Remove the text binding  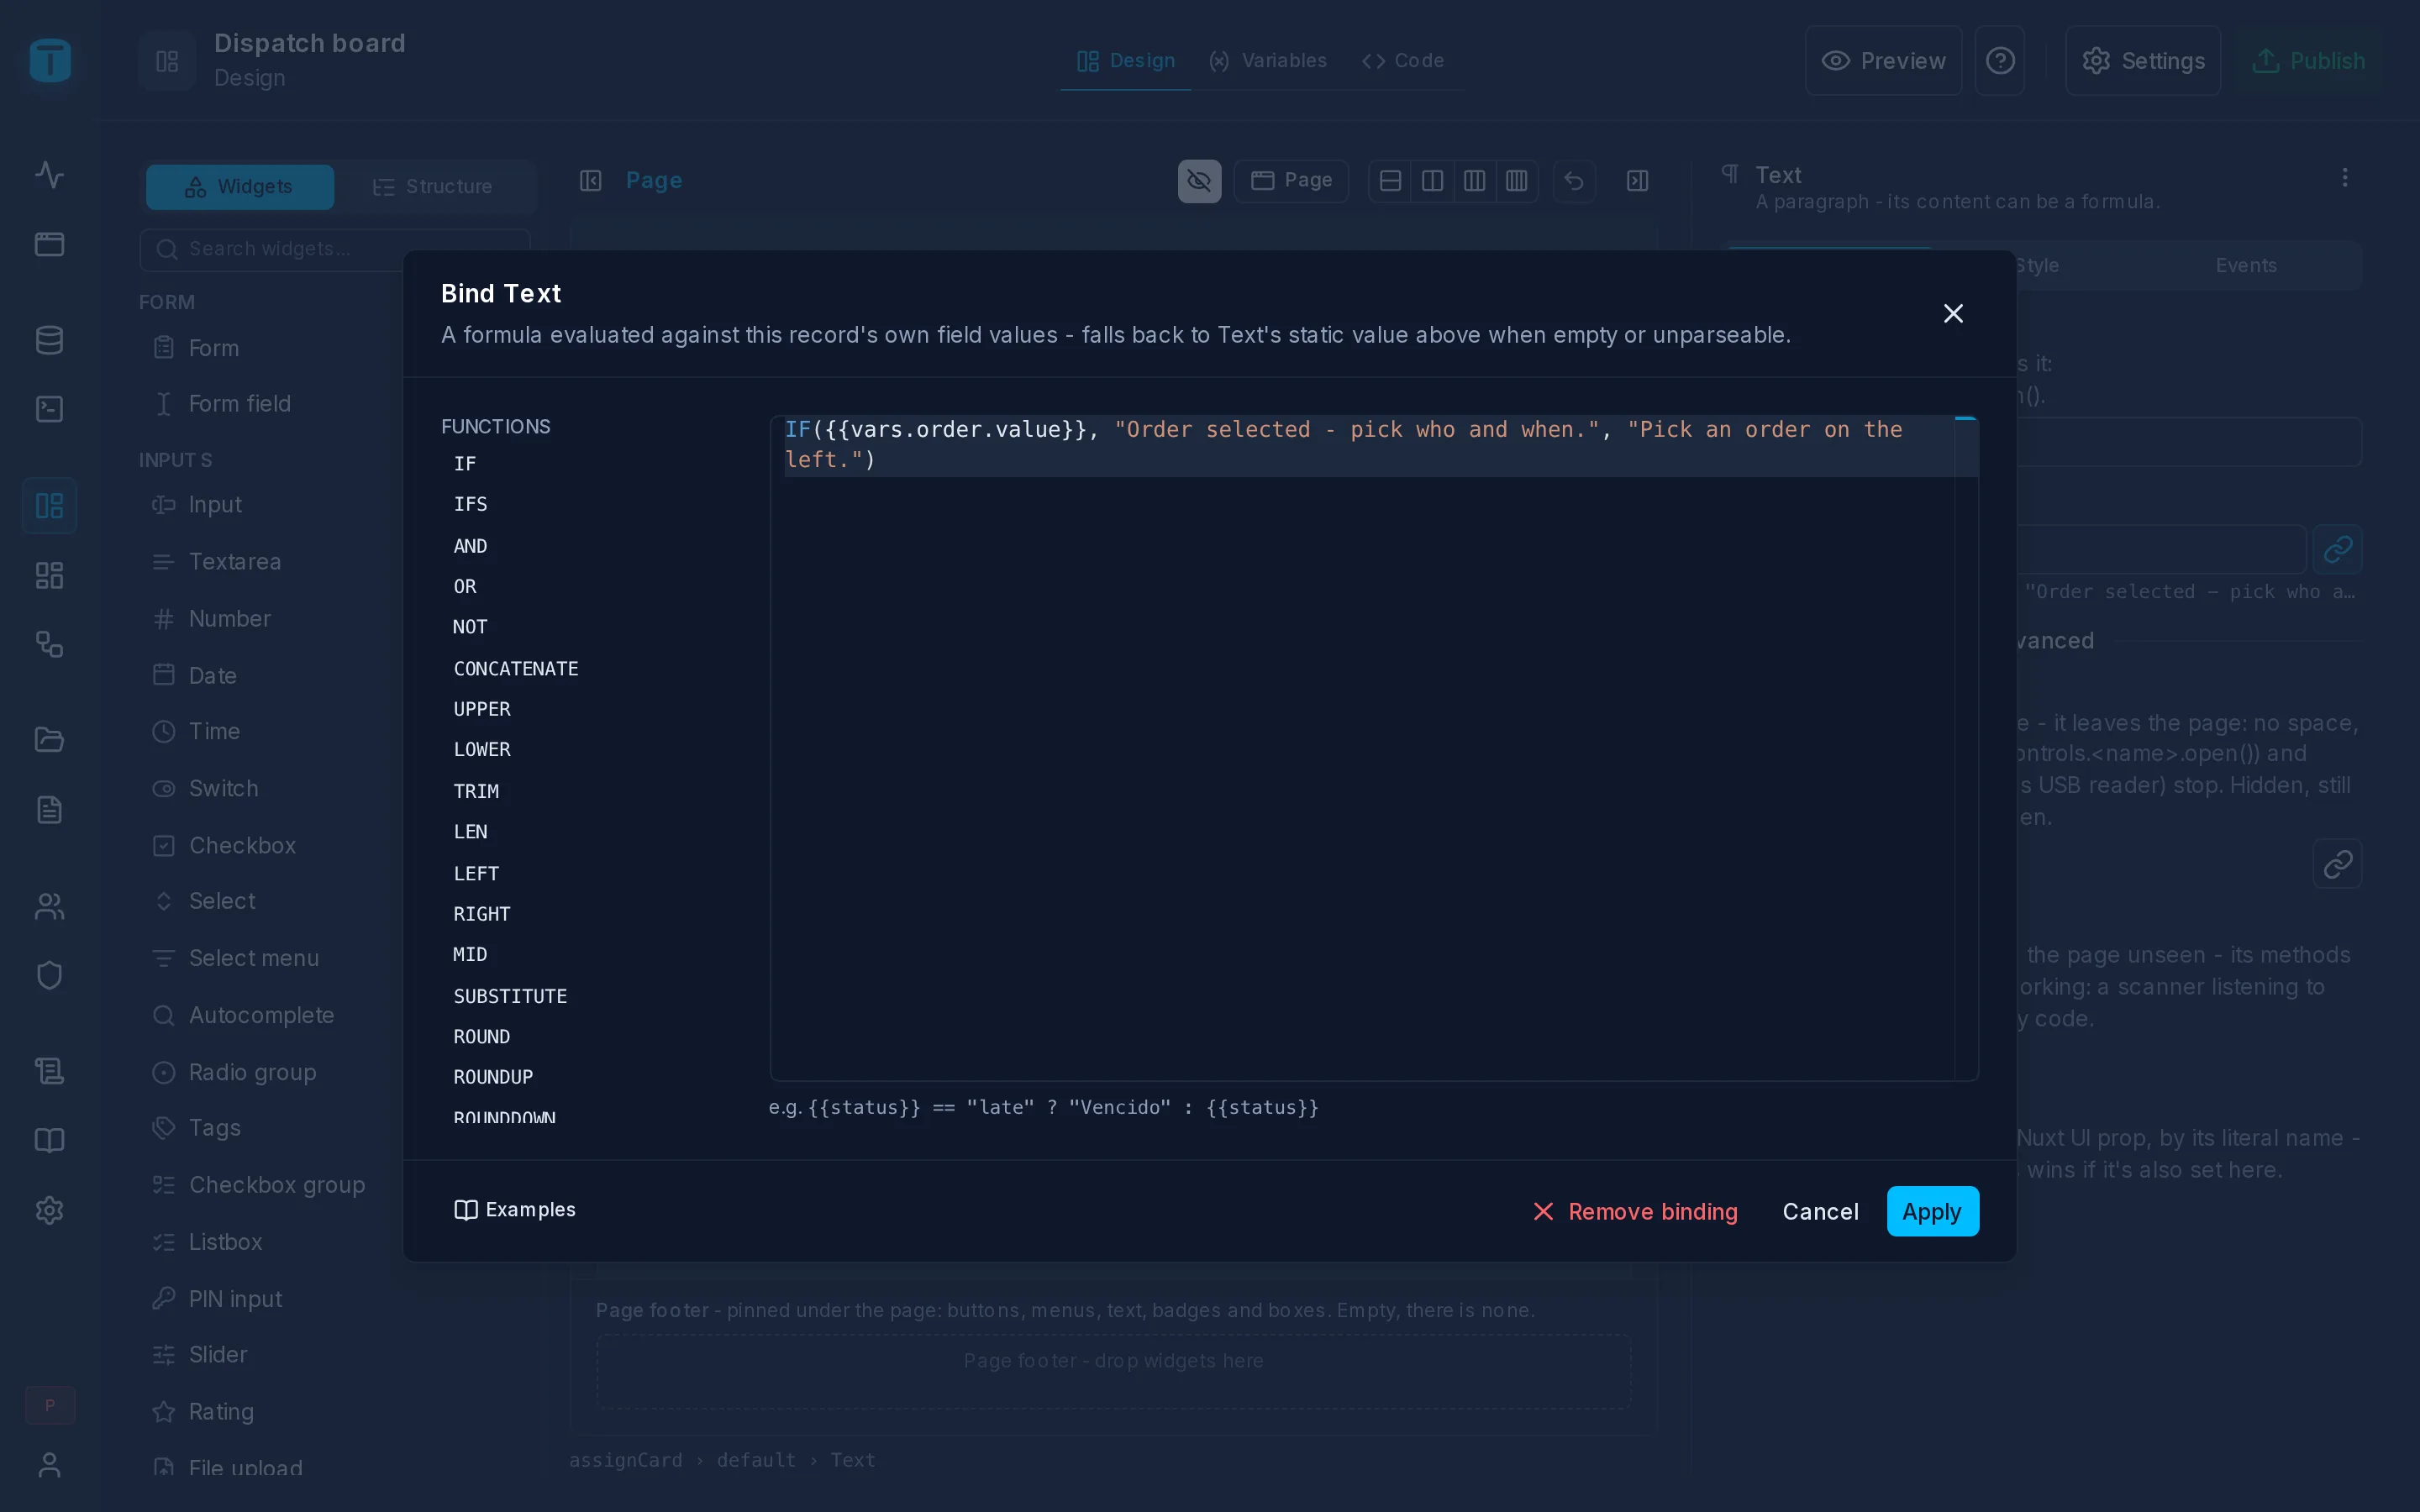coord(1636,1211)
